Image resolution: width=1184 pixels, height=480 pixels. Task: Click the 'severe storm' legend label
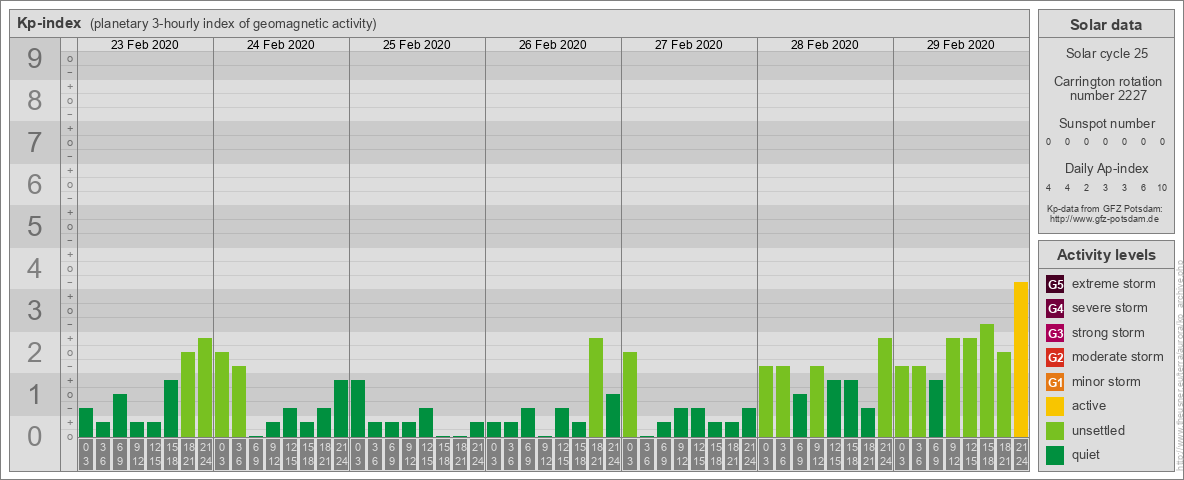[x=1110, y=308]
